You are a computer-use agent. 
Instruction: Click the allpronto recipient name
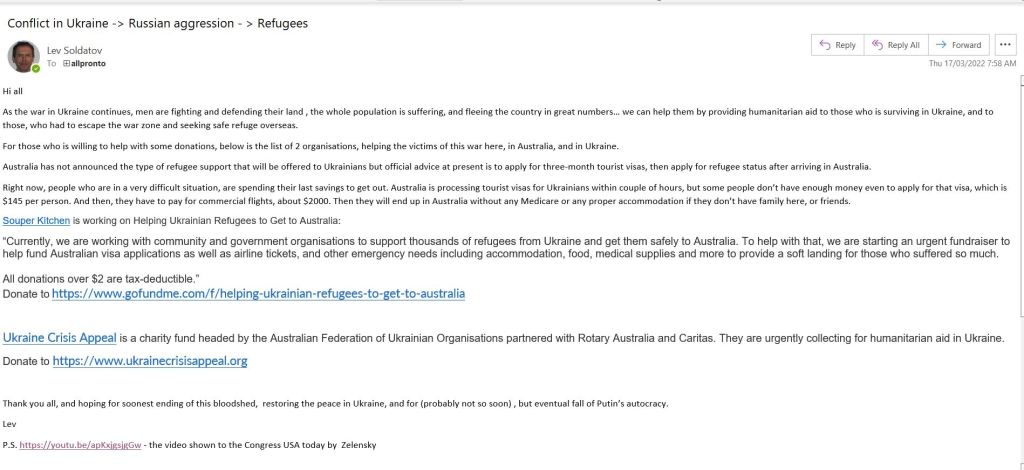(88, 63)
